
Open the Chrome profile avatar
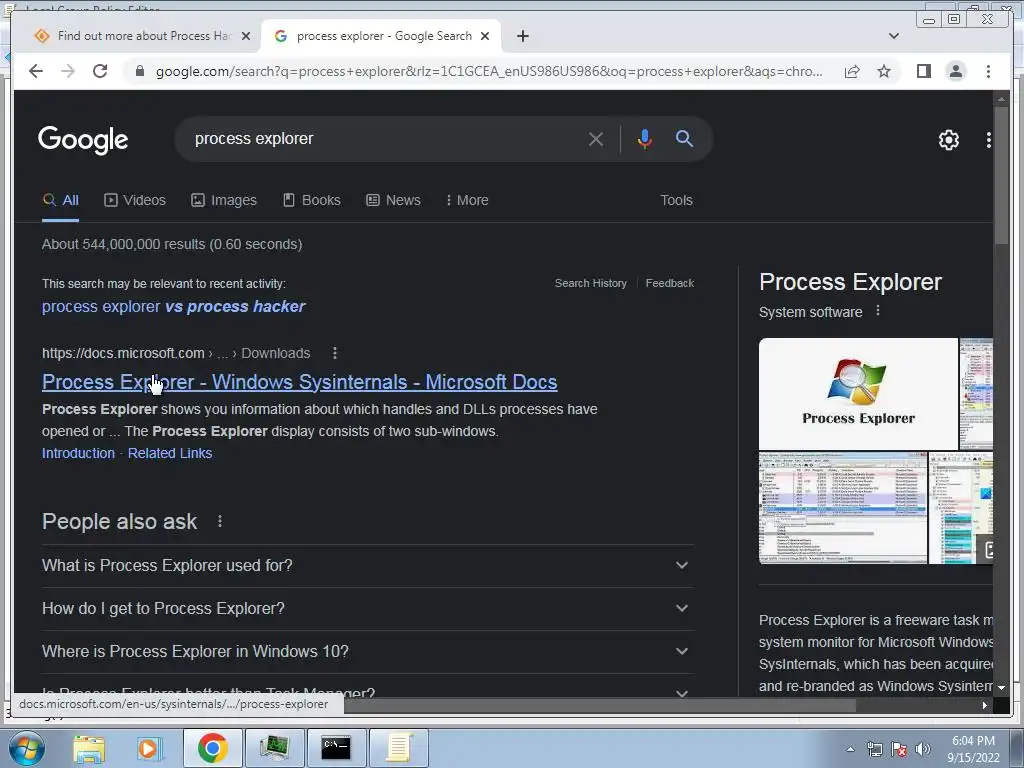click(955, 71)
